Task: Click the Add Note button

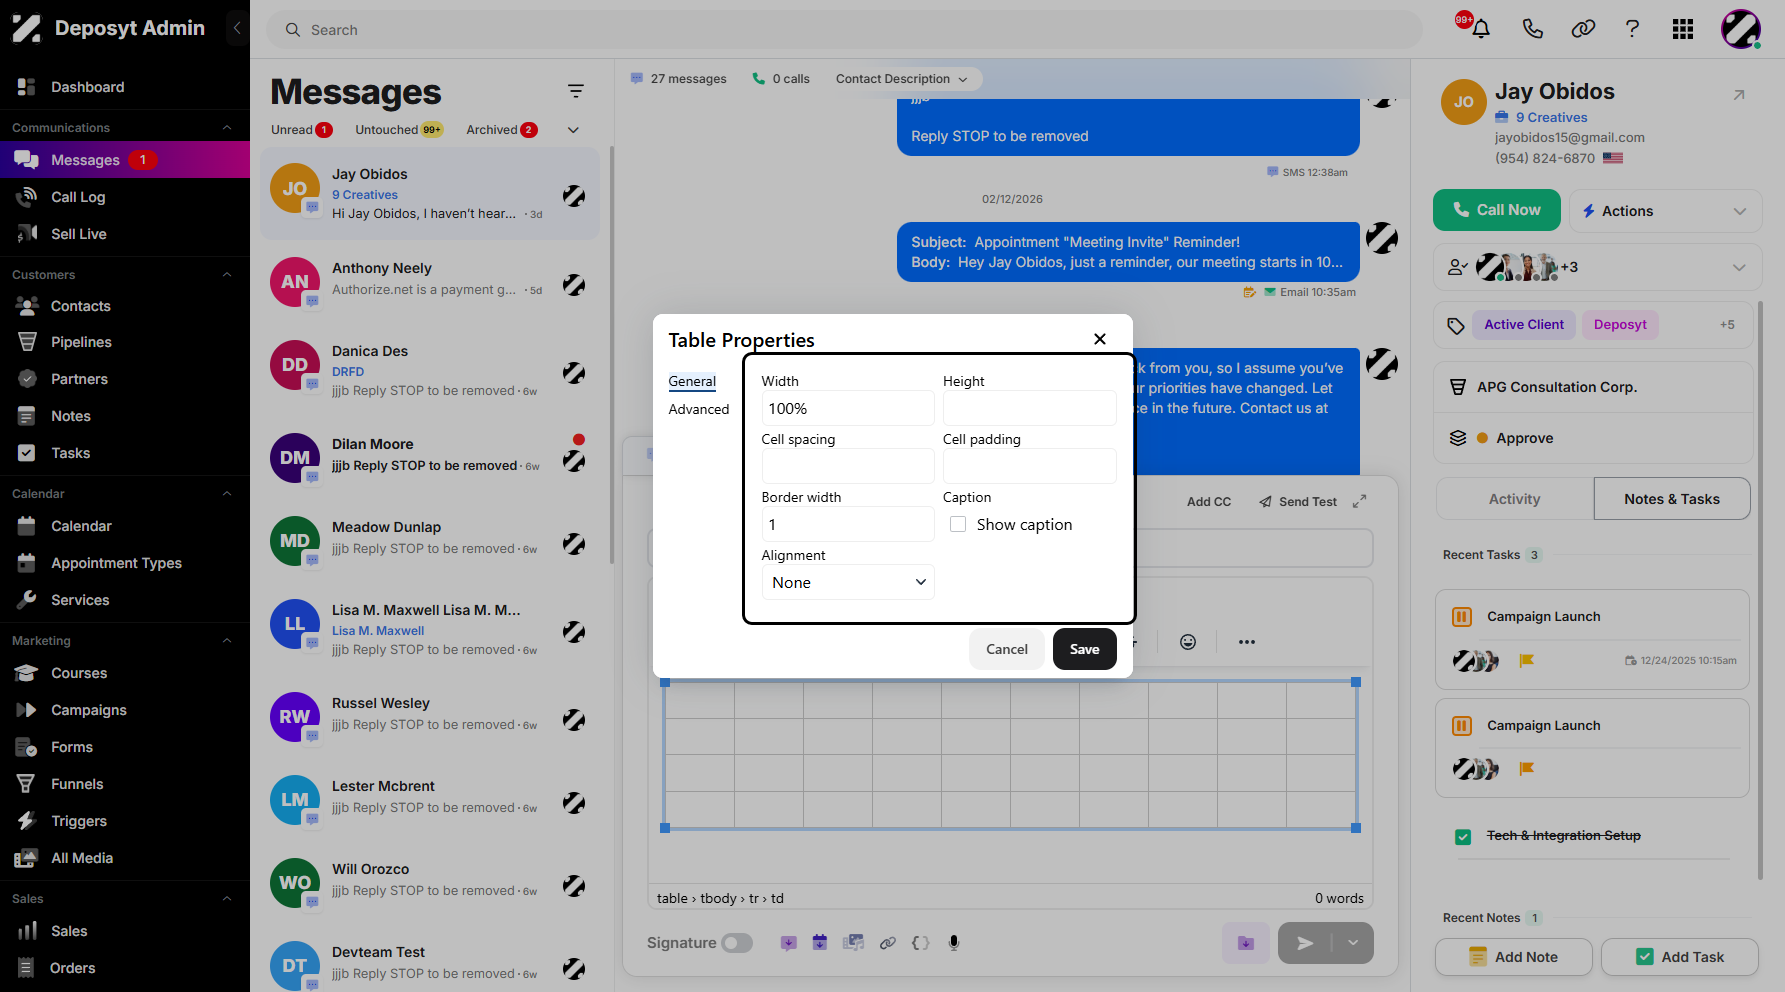Action: 1513,957
